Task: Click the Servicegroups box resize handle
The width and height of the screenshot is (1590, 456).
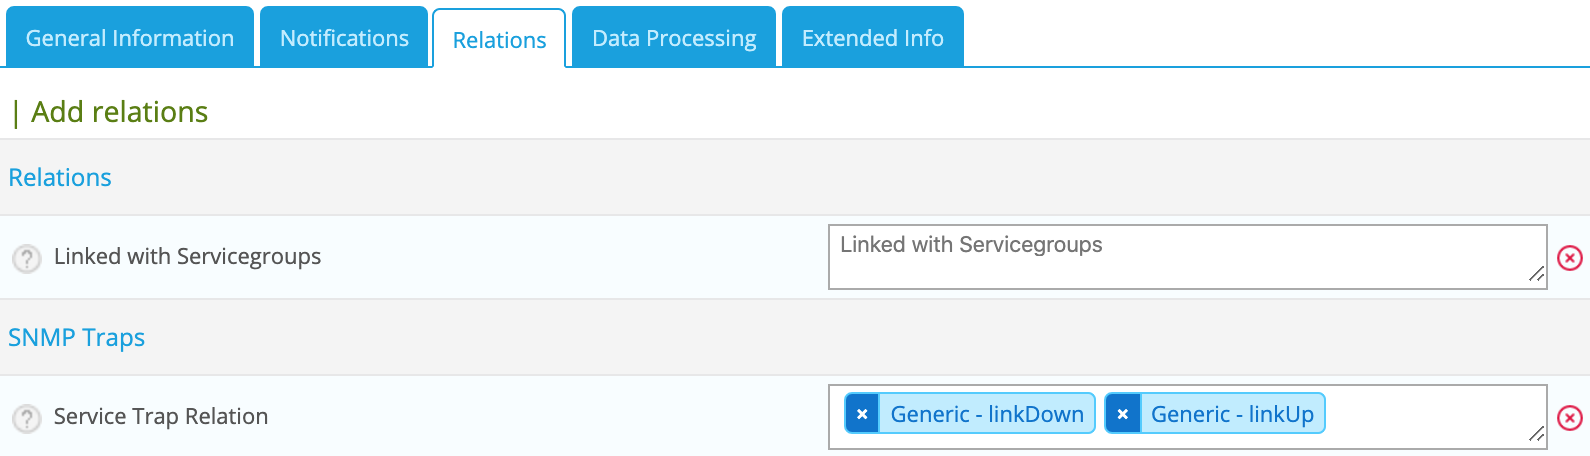Action: pyautogui.click(x=1537, y=274)
